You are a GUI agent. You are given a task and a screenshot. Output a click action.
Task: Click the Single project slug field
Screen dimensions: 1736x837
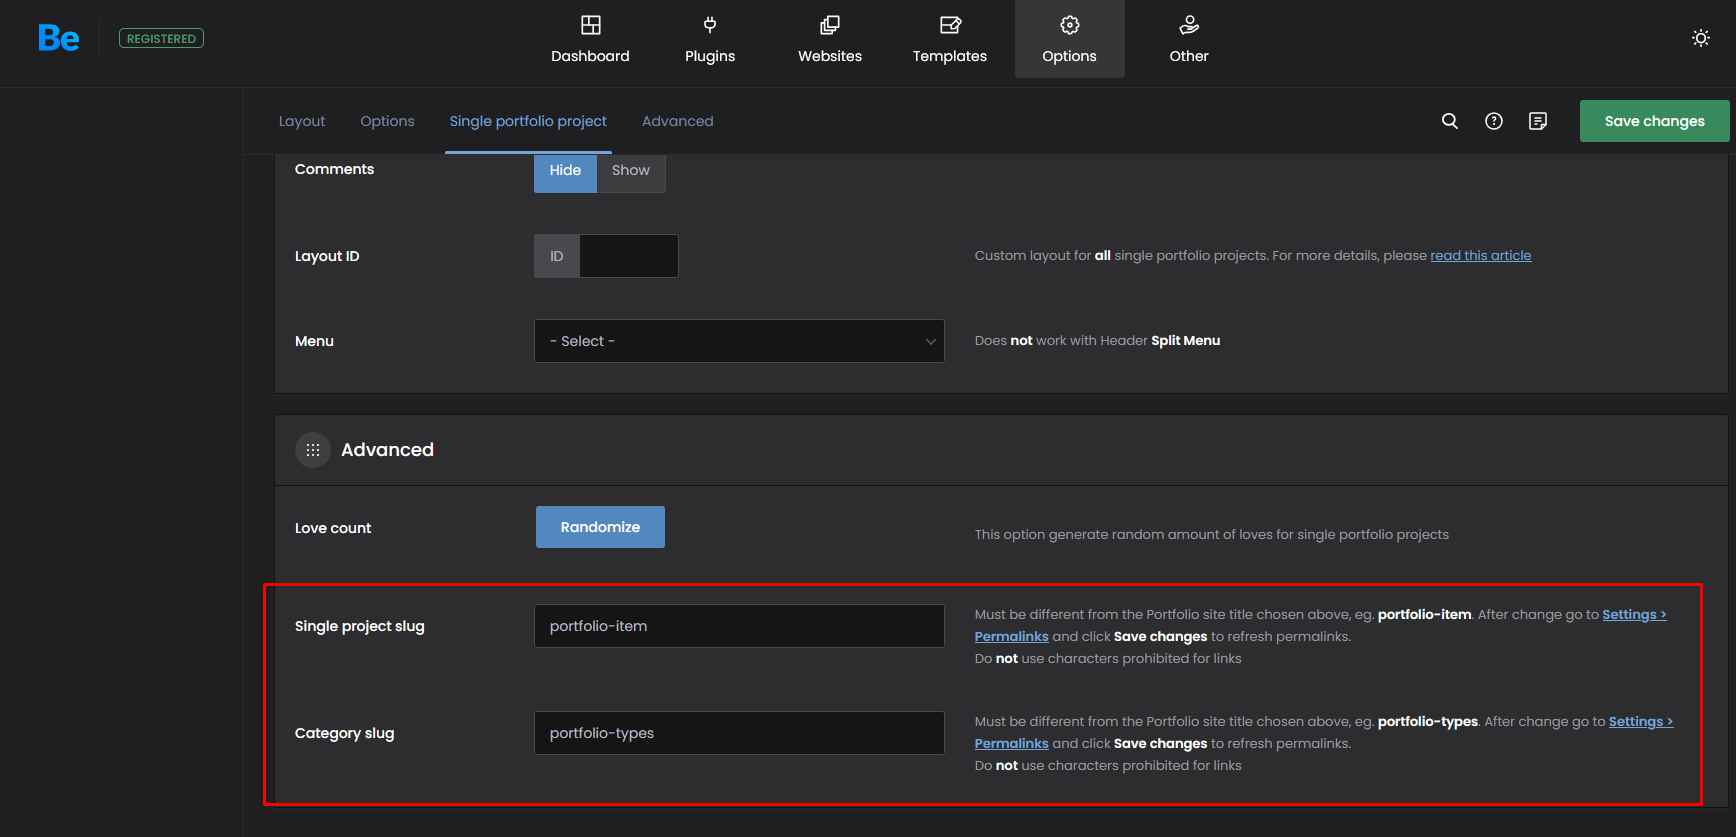click(x=739, y=626)
